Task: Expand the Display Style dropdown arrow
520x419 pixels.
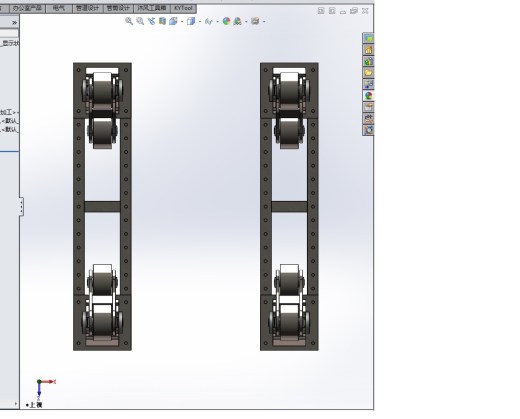Action: pos(200,22)
